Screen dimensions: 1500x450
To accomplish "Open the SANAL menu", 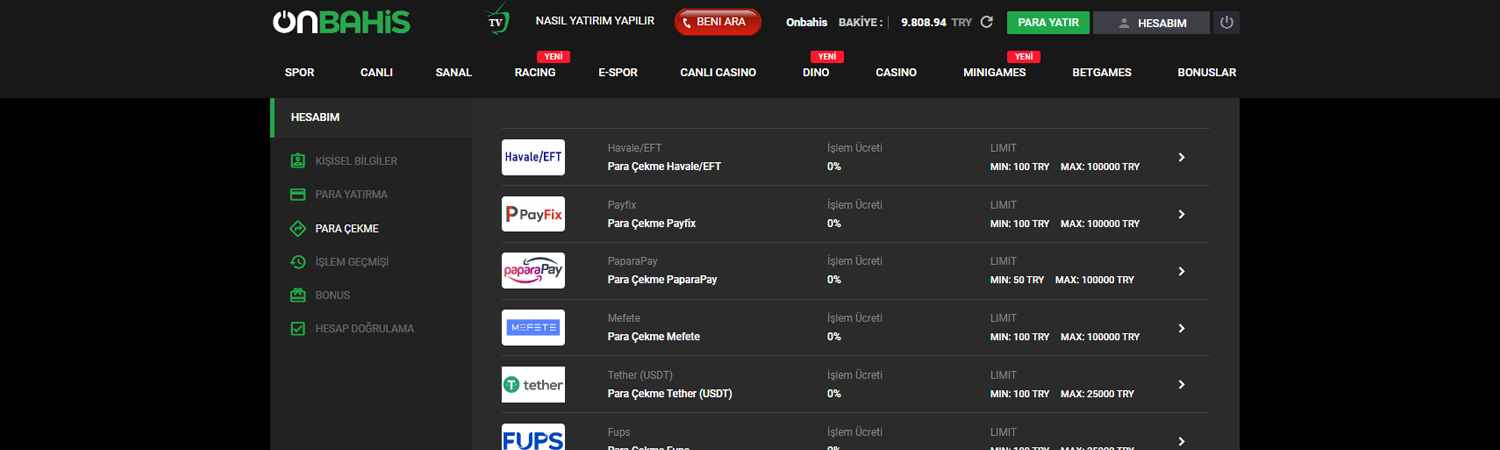I will tap(454, 72).
